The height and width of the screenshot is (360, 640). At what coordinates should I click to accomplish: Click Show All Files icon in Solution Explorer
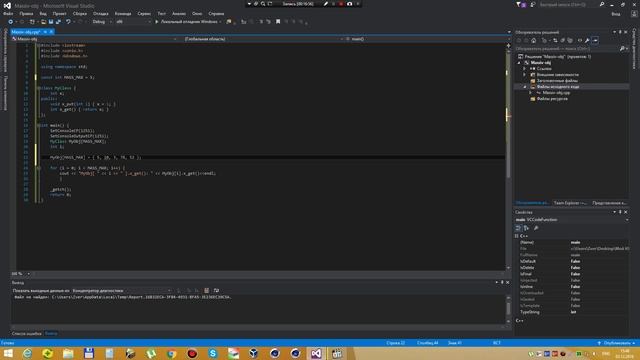(x=570, y=40)
